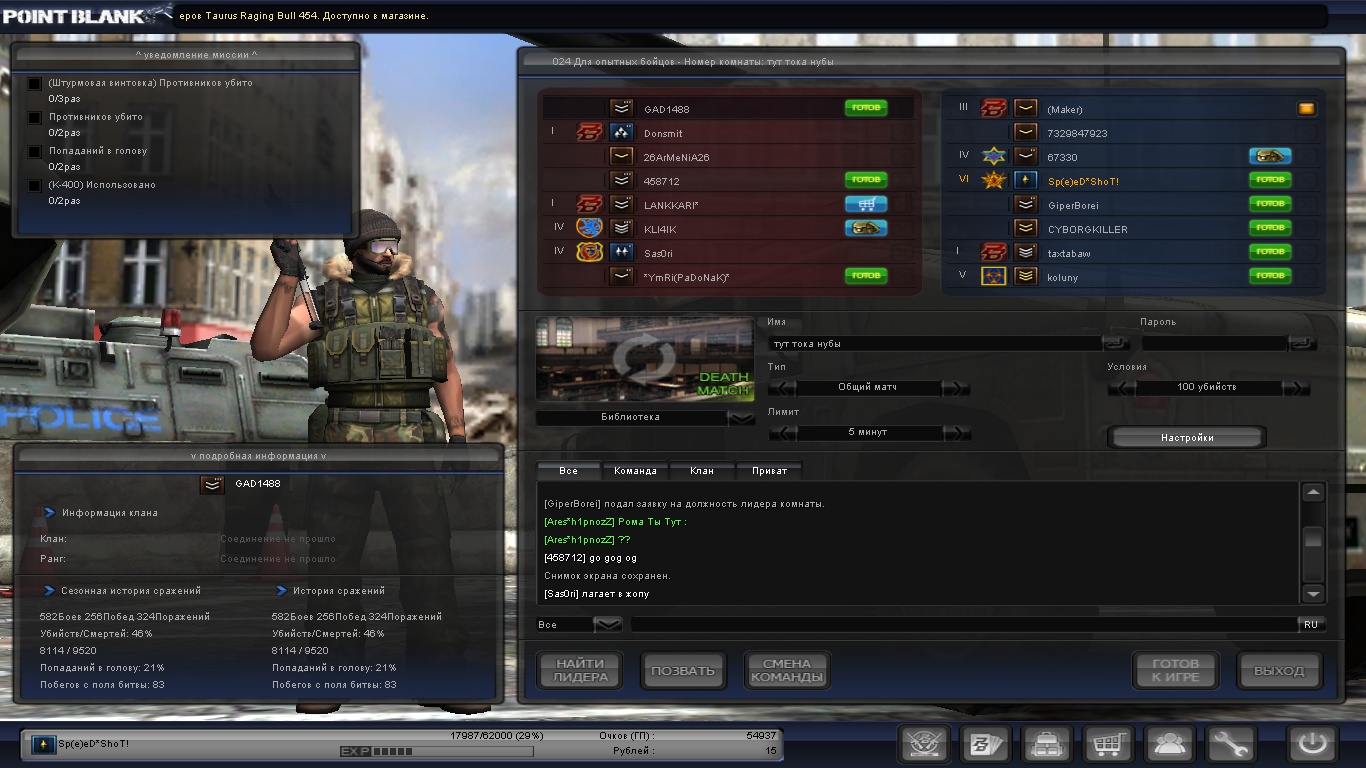Click the star clan badge next to 67330
This screenshot has height=768, width=1366.
(994, 156)
